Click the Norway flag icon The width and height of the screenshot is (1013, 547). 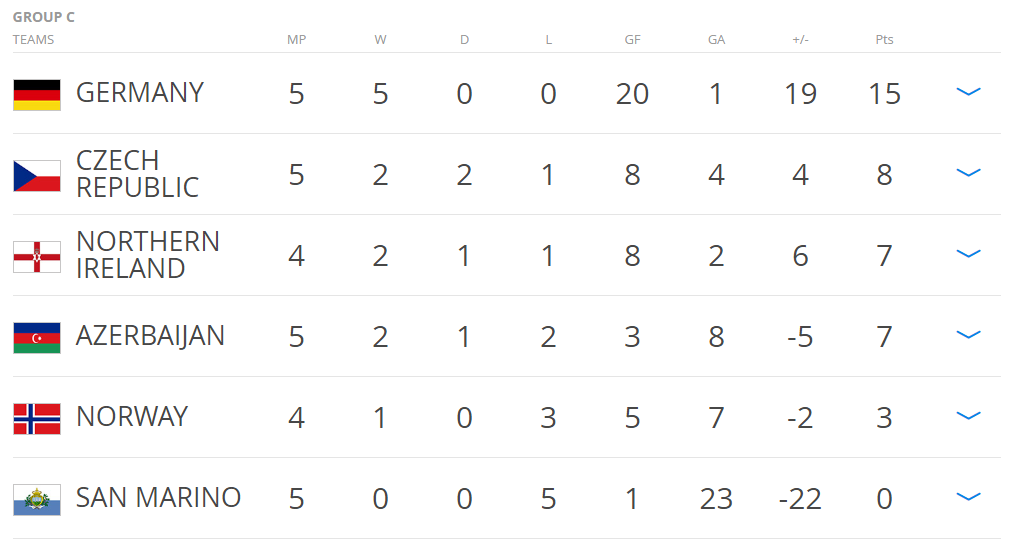(x=37, y=418)
